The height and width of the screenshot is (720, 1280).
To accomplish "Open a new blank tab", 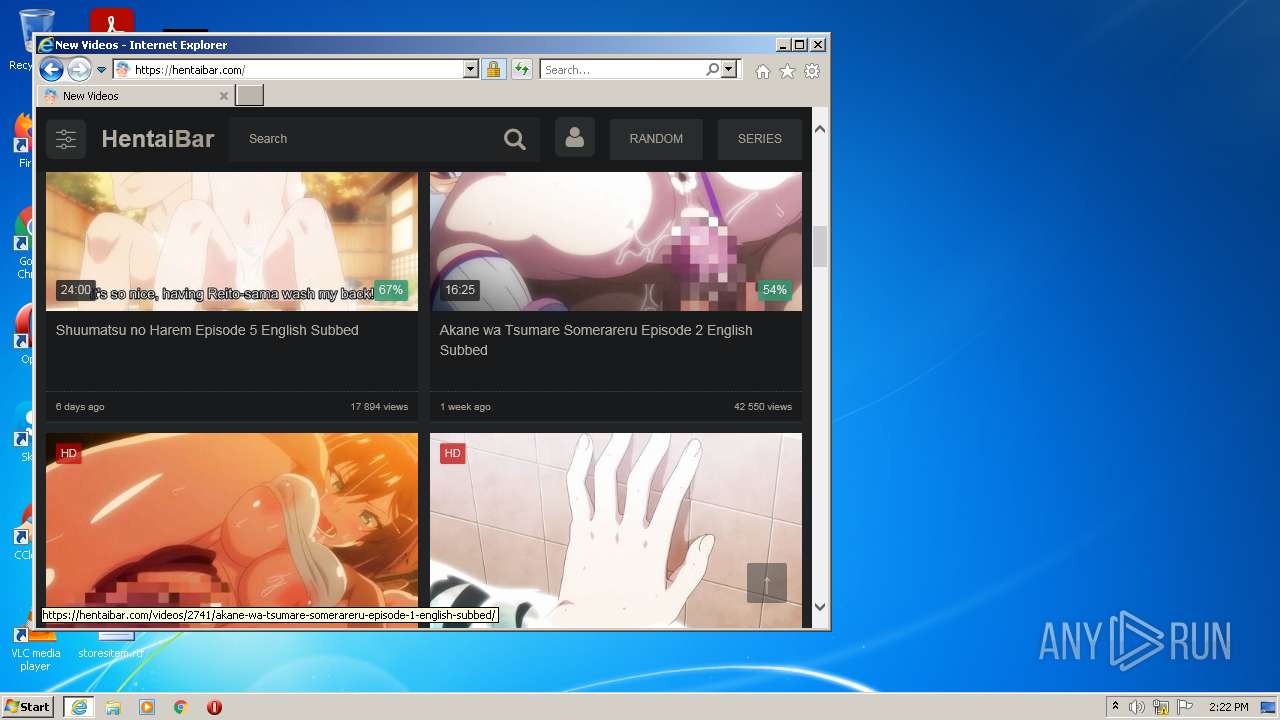I will coord(250,96).
